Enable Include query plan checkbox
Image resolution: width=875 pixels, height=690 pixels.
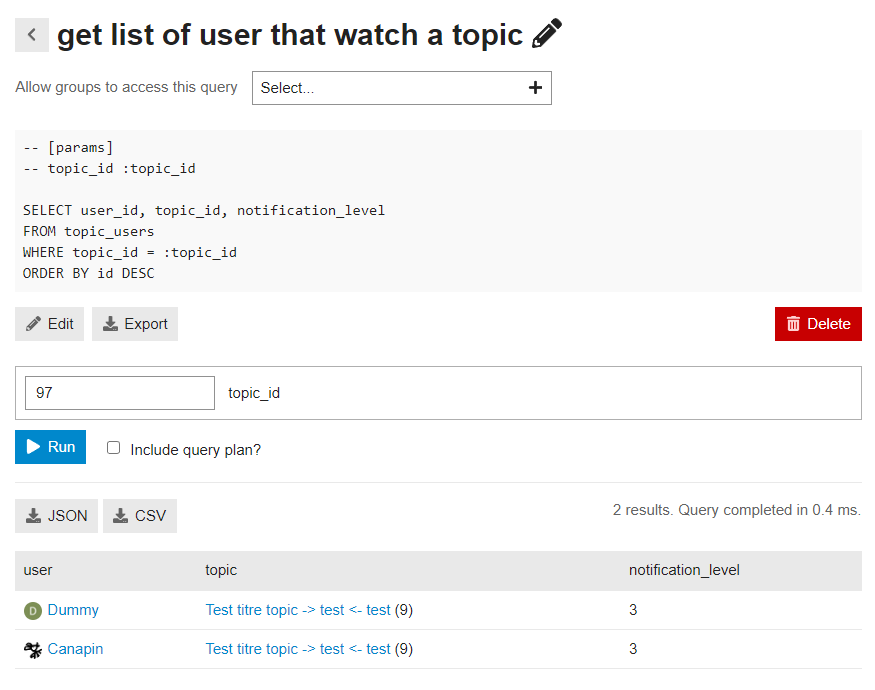coord(113,448)
